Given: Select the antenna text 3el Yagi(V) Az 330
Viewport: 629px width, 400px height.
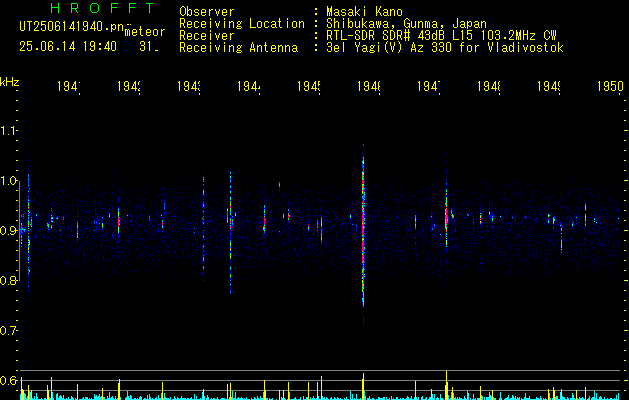Looking at the screenshot, I should (x=390, y=48).
